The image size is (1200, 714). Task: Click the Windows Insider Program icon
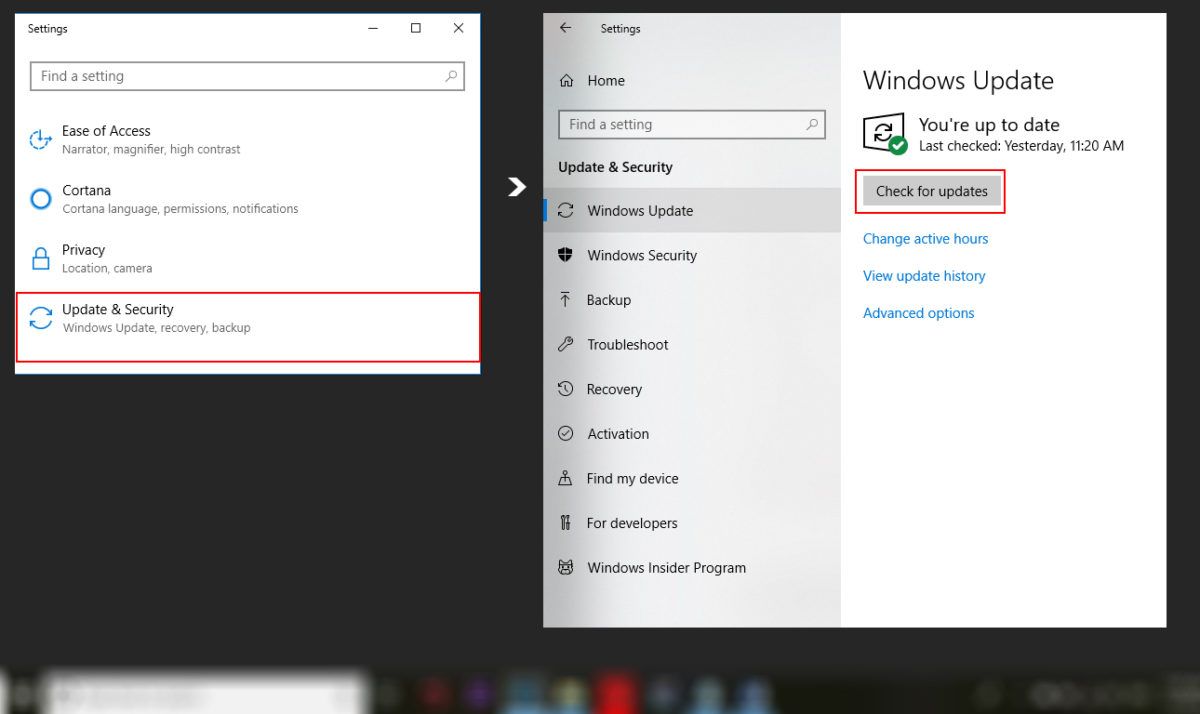coord(566,568)
